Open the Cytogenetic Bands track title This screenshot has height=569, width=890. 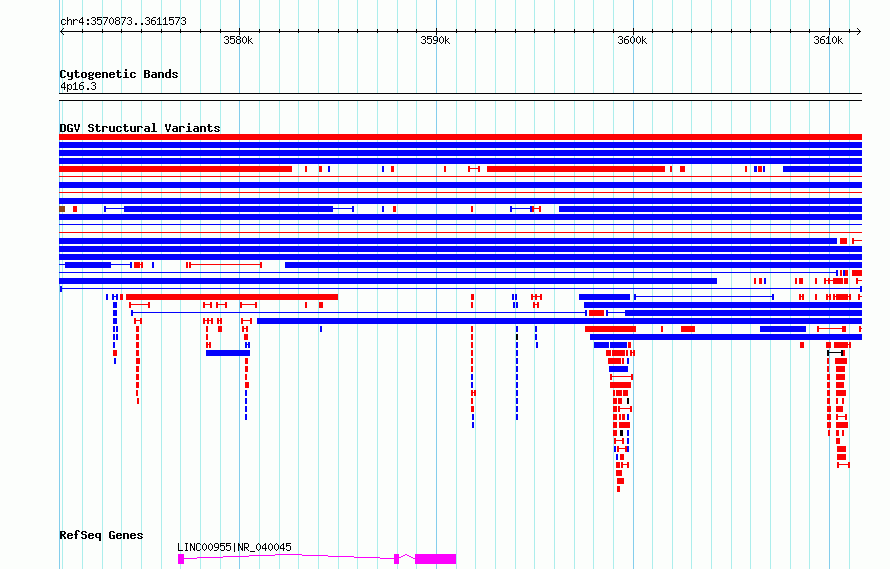(119, 74)
